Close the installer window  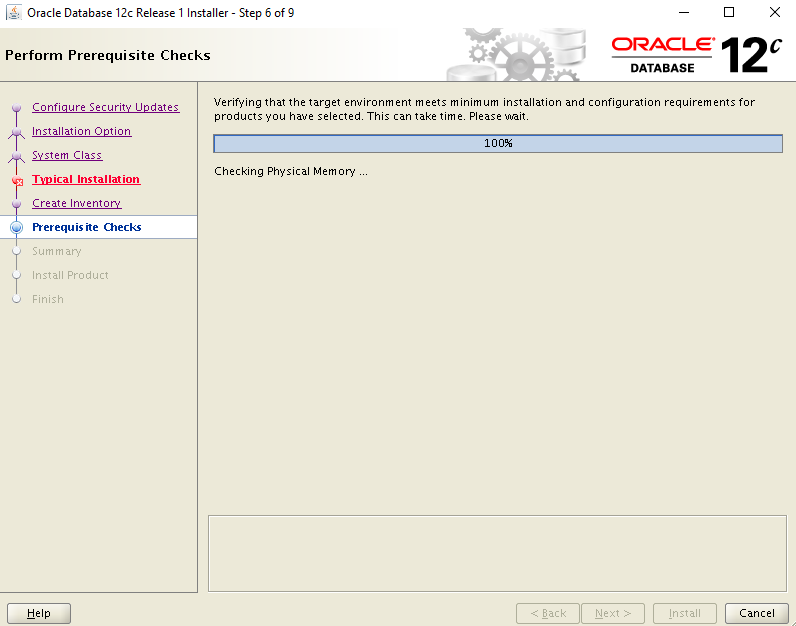point(775,13)
